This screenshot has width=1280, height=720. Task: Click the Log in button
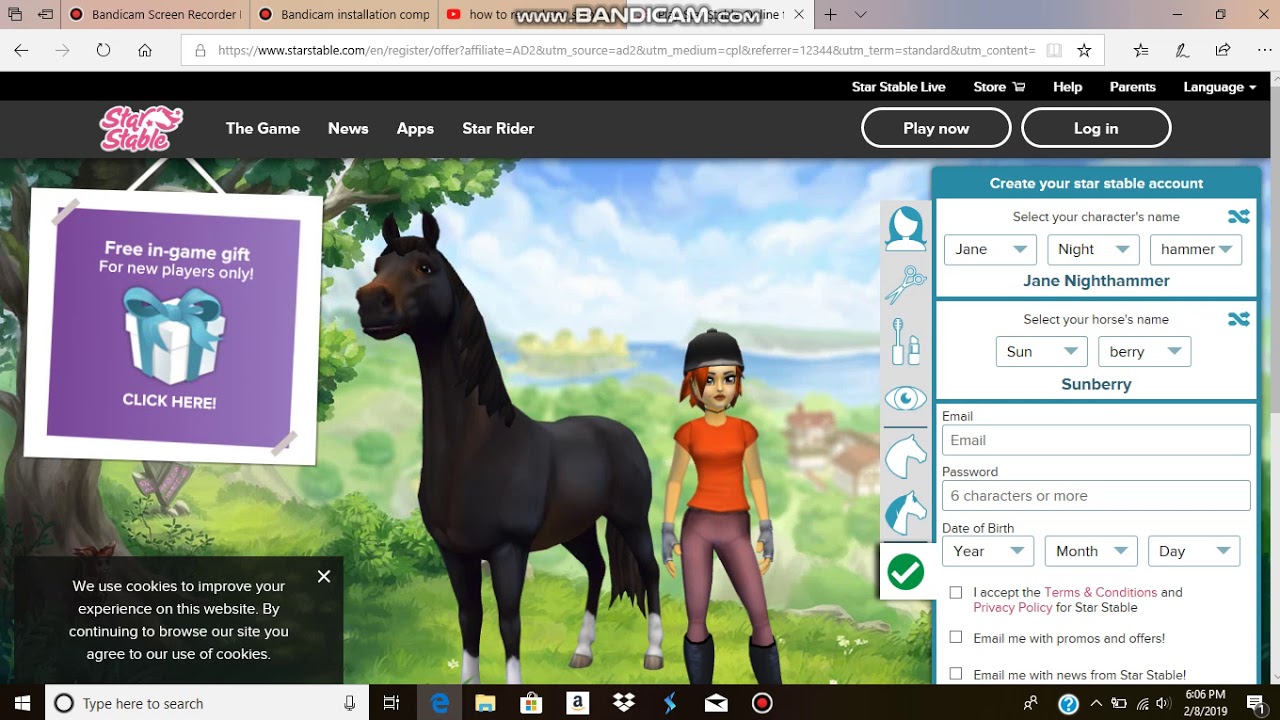click(x=1096, y=128)
